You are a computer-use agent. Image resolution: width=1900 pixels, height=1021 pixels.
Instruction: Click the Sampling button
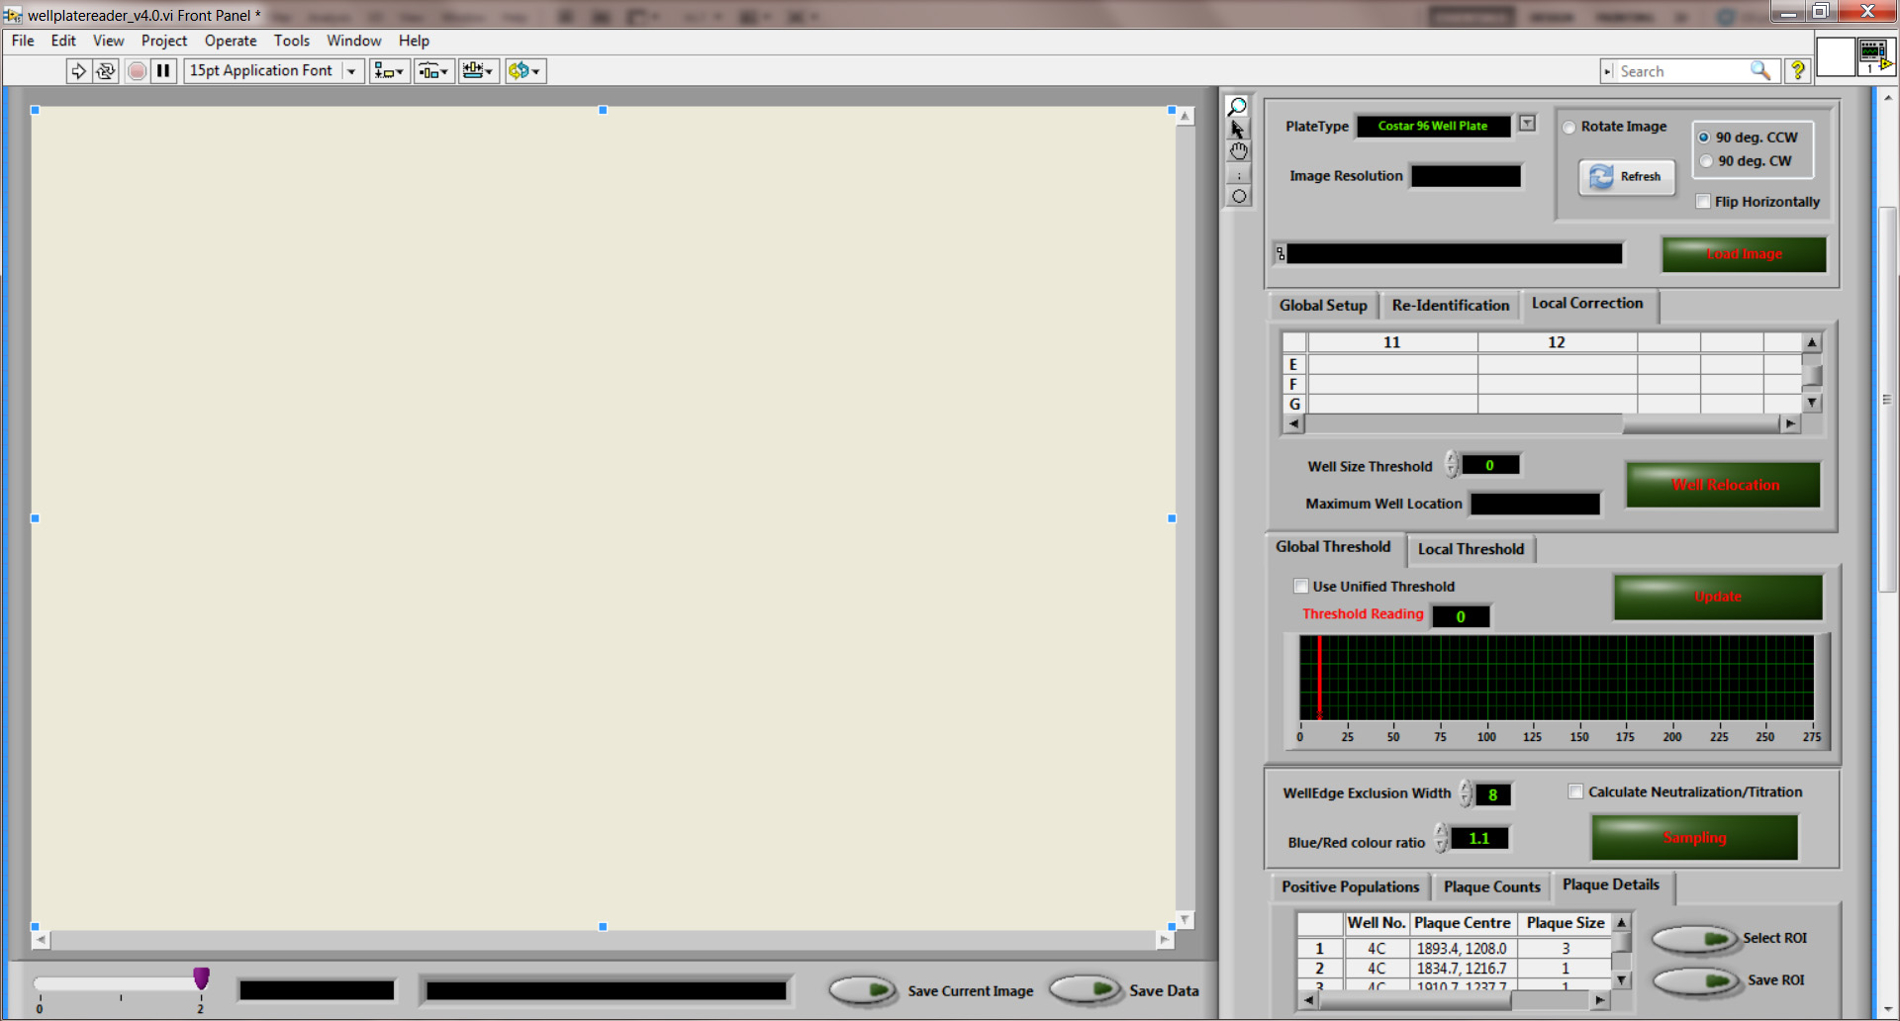[x=1695, y=838]
